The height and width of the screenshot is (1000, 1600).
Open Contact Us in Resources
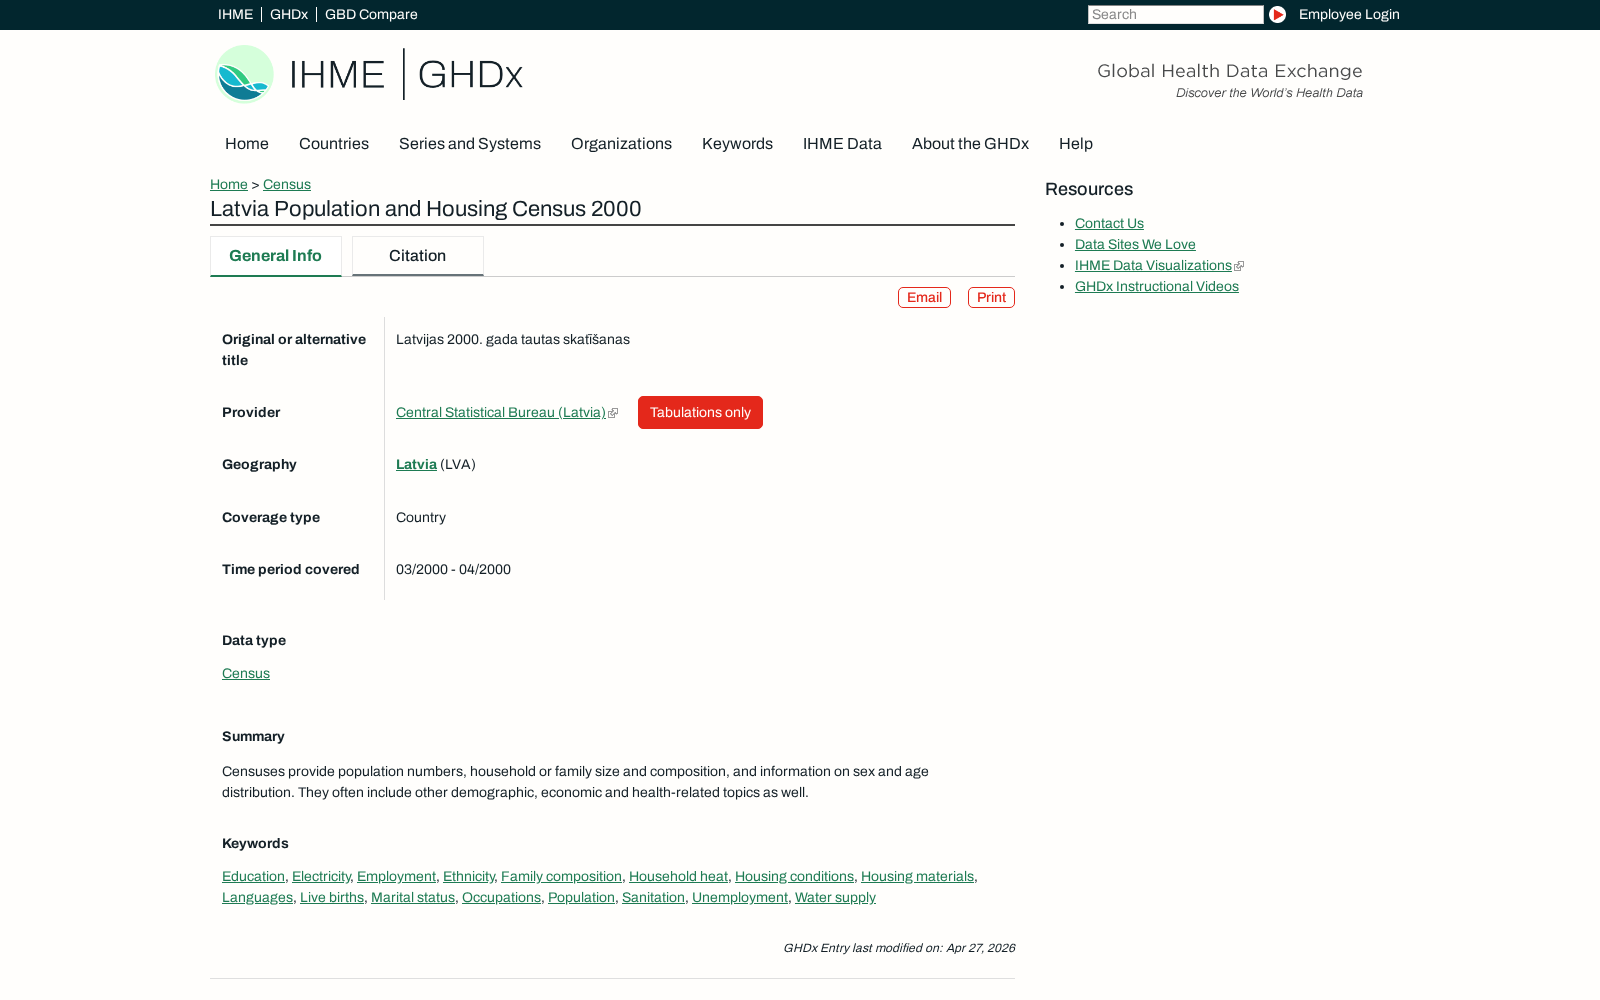[1109, 224]
